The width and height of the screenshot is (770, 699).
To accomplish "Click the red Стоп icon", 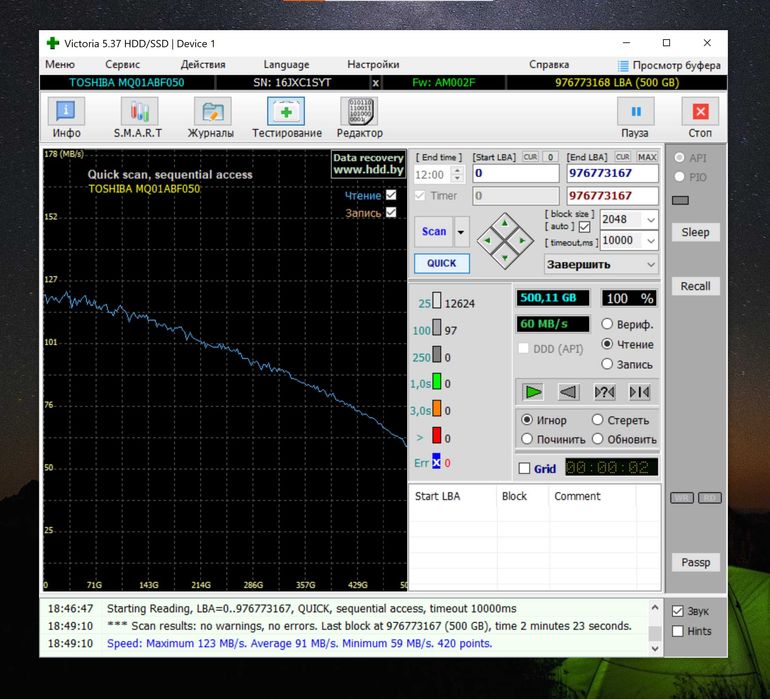I will tap(700, 112).
